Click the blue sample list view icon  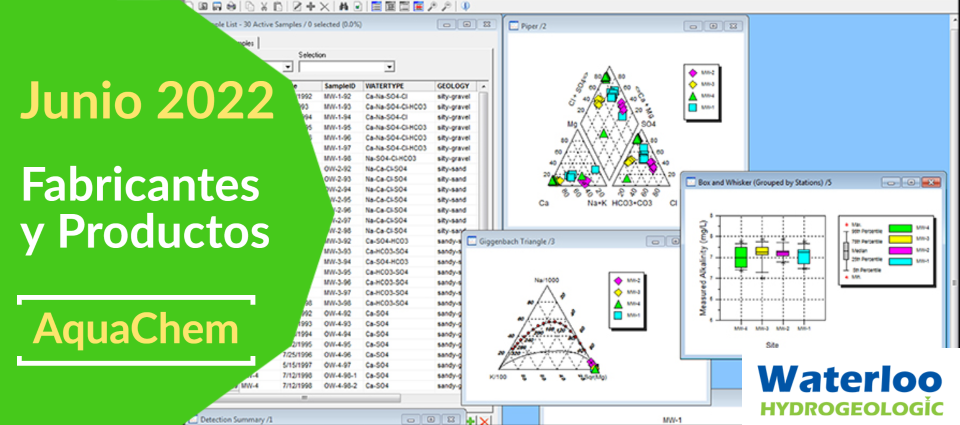click(x=376, y=6)
